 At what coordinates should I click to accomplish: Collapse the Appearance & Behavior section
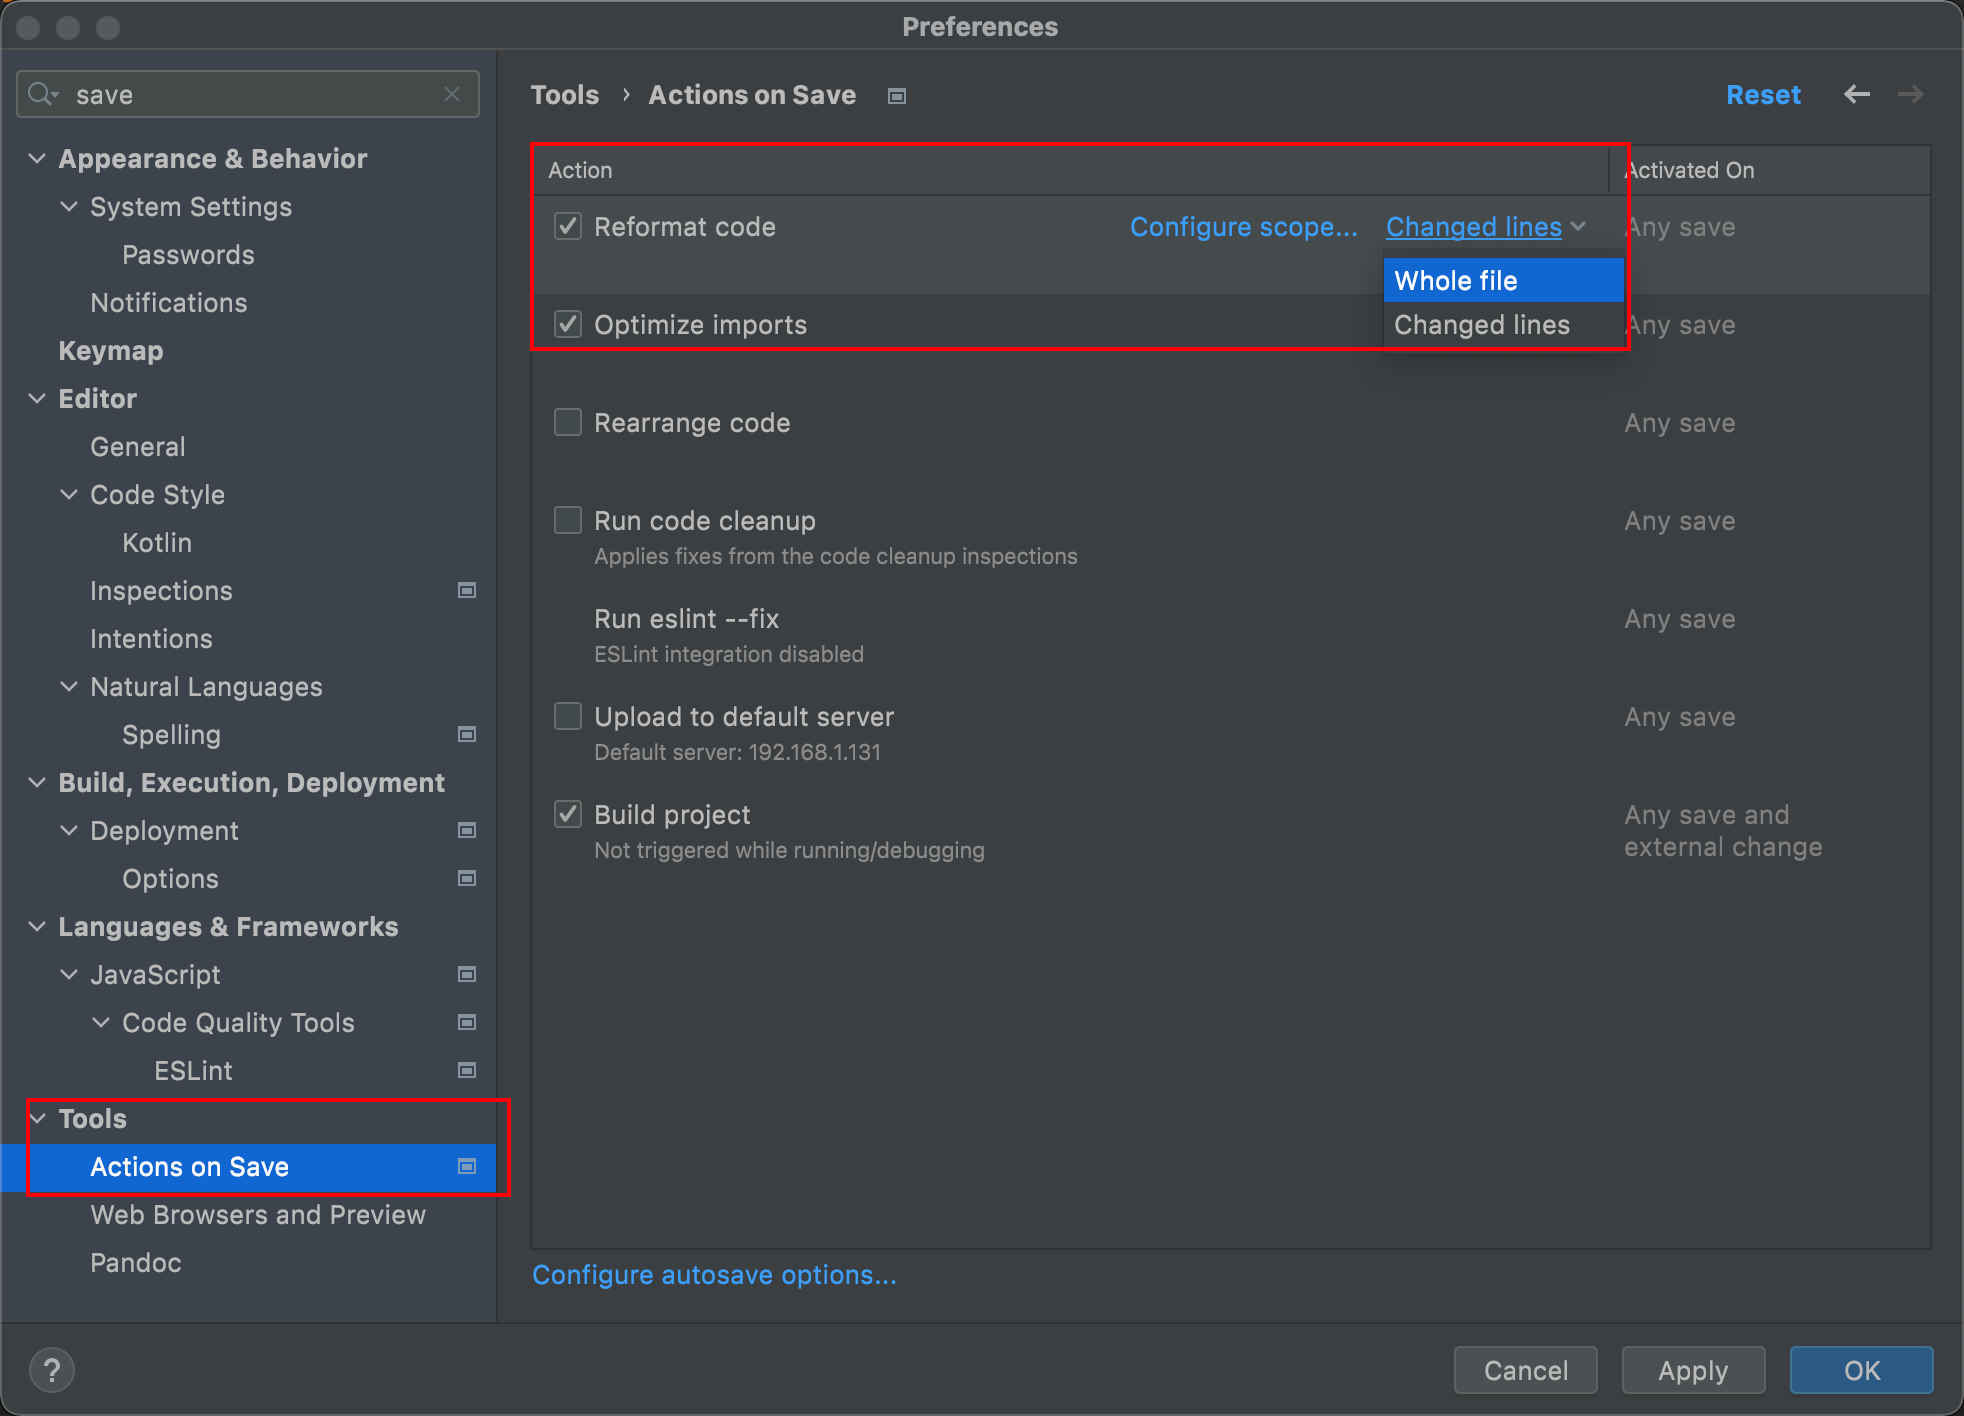click(x=37, y=158)
